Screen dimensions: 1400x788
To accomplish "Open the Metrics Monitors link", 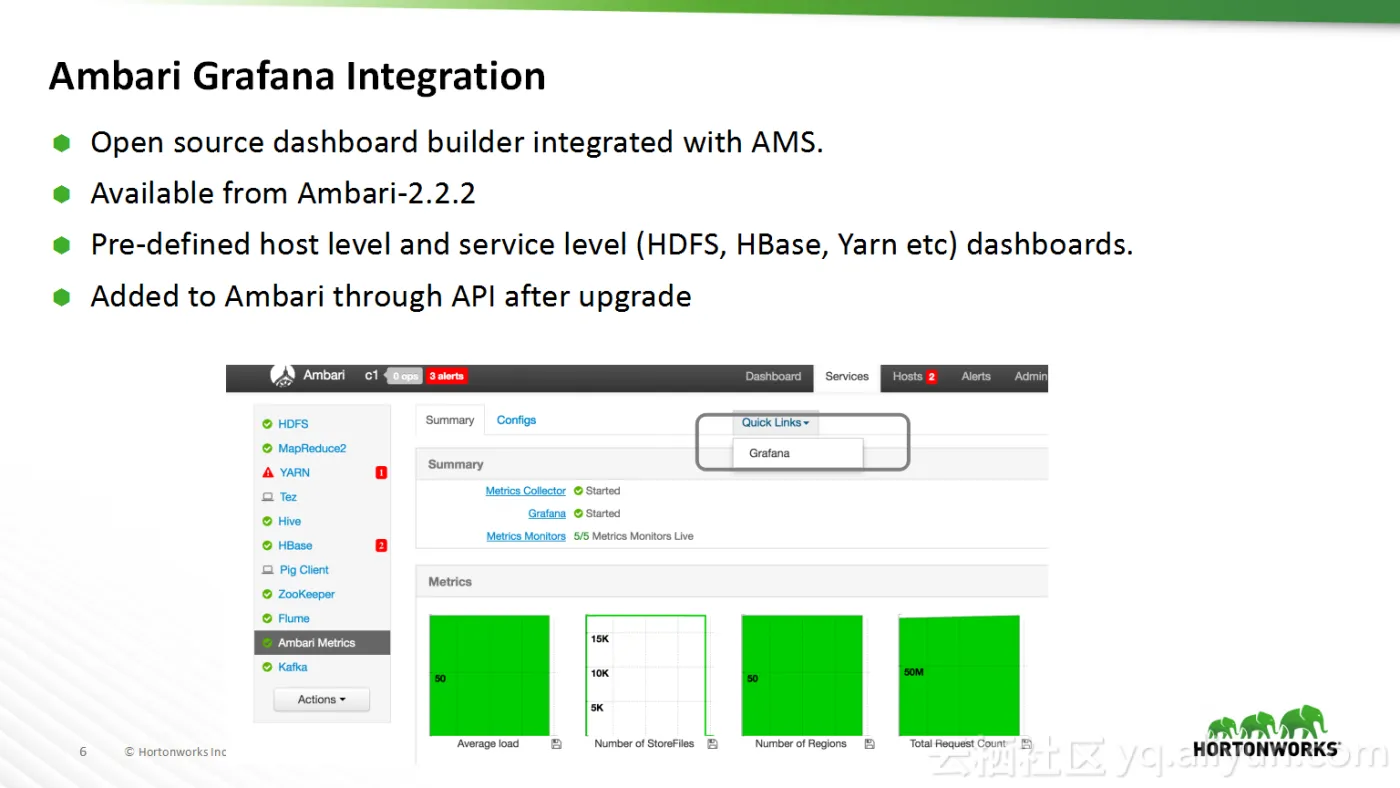I will pyautogui.click(x=526, y=537).
